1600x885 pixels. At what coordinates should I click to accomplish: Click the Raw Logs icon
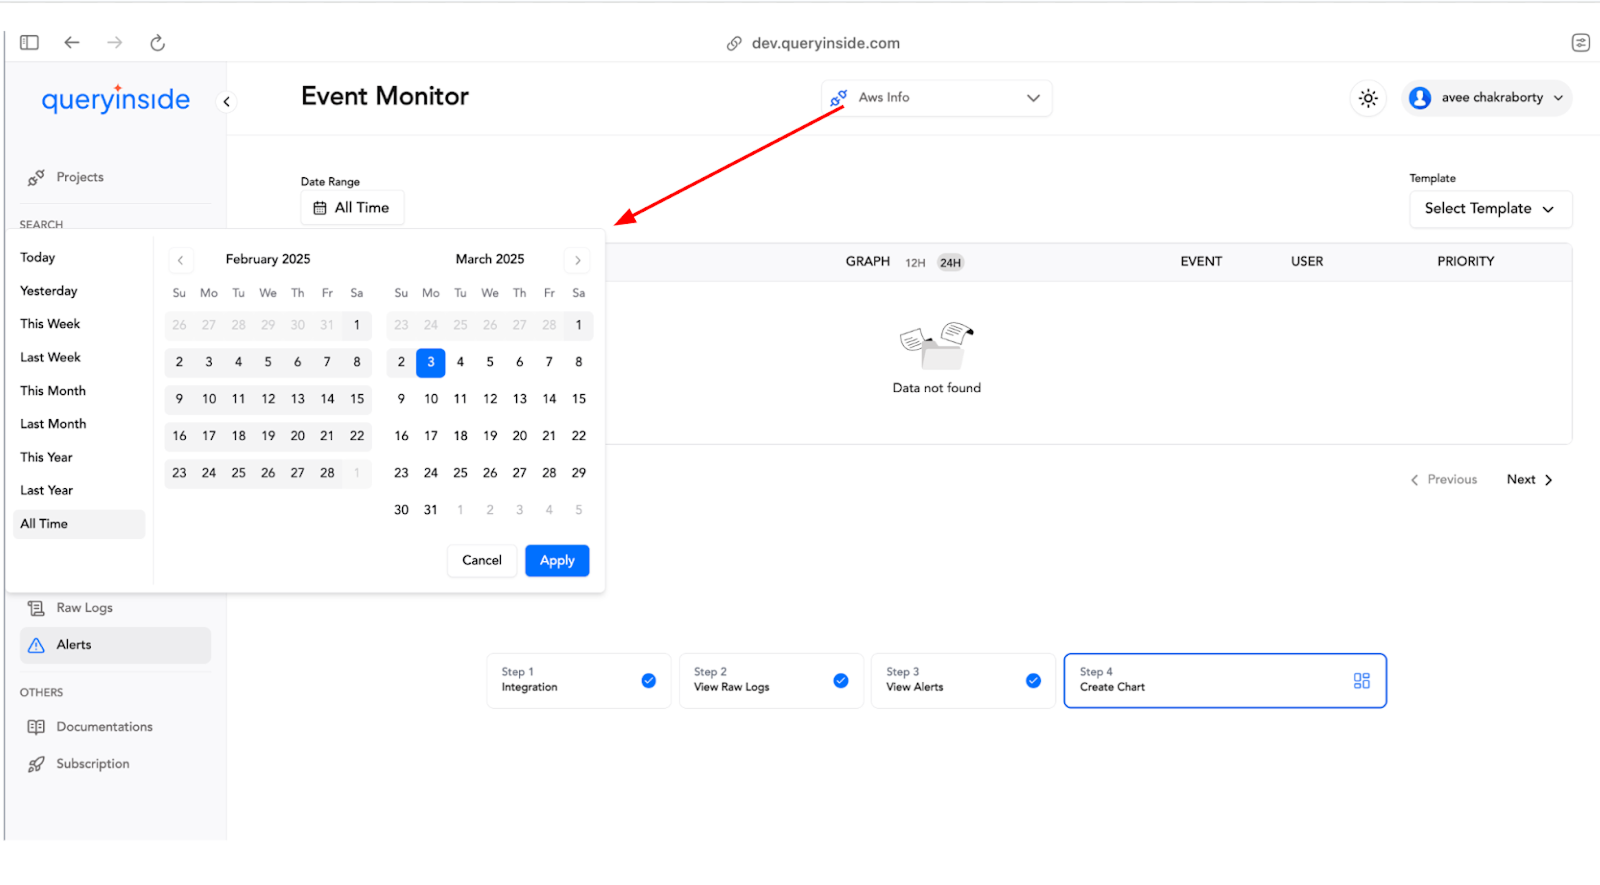pyautogui.click(x=36, y=608)
